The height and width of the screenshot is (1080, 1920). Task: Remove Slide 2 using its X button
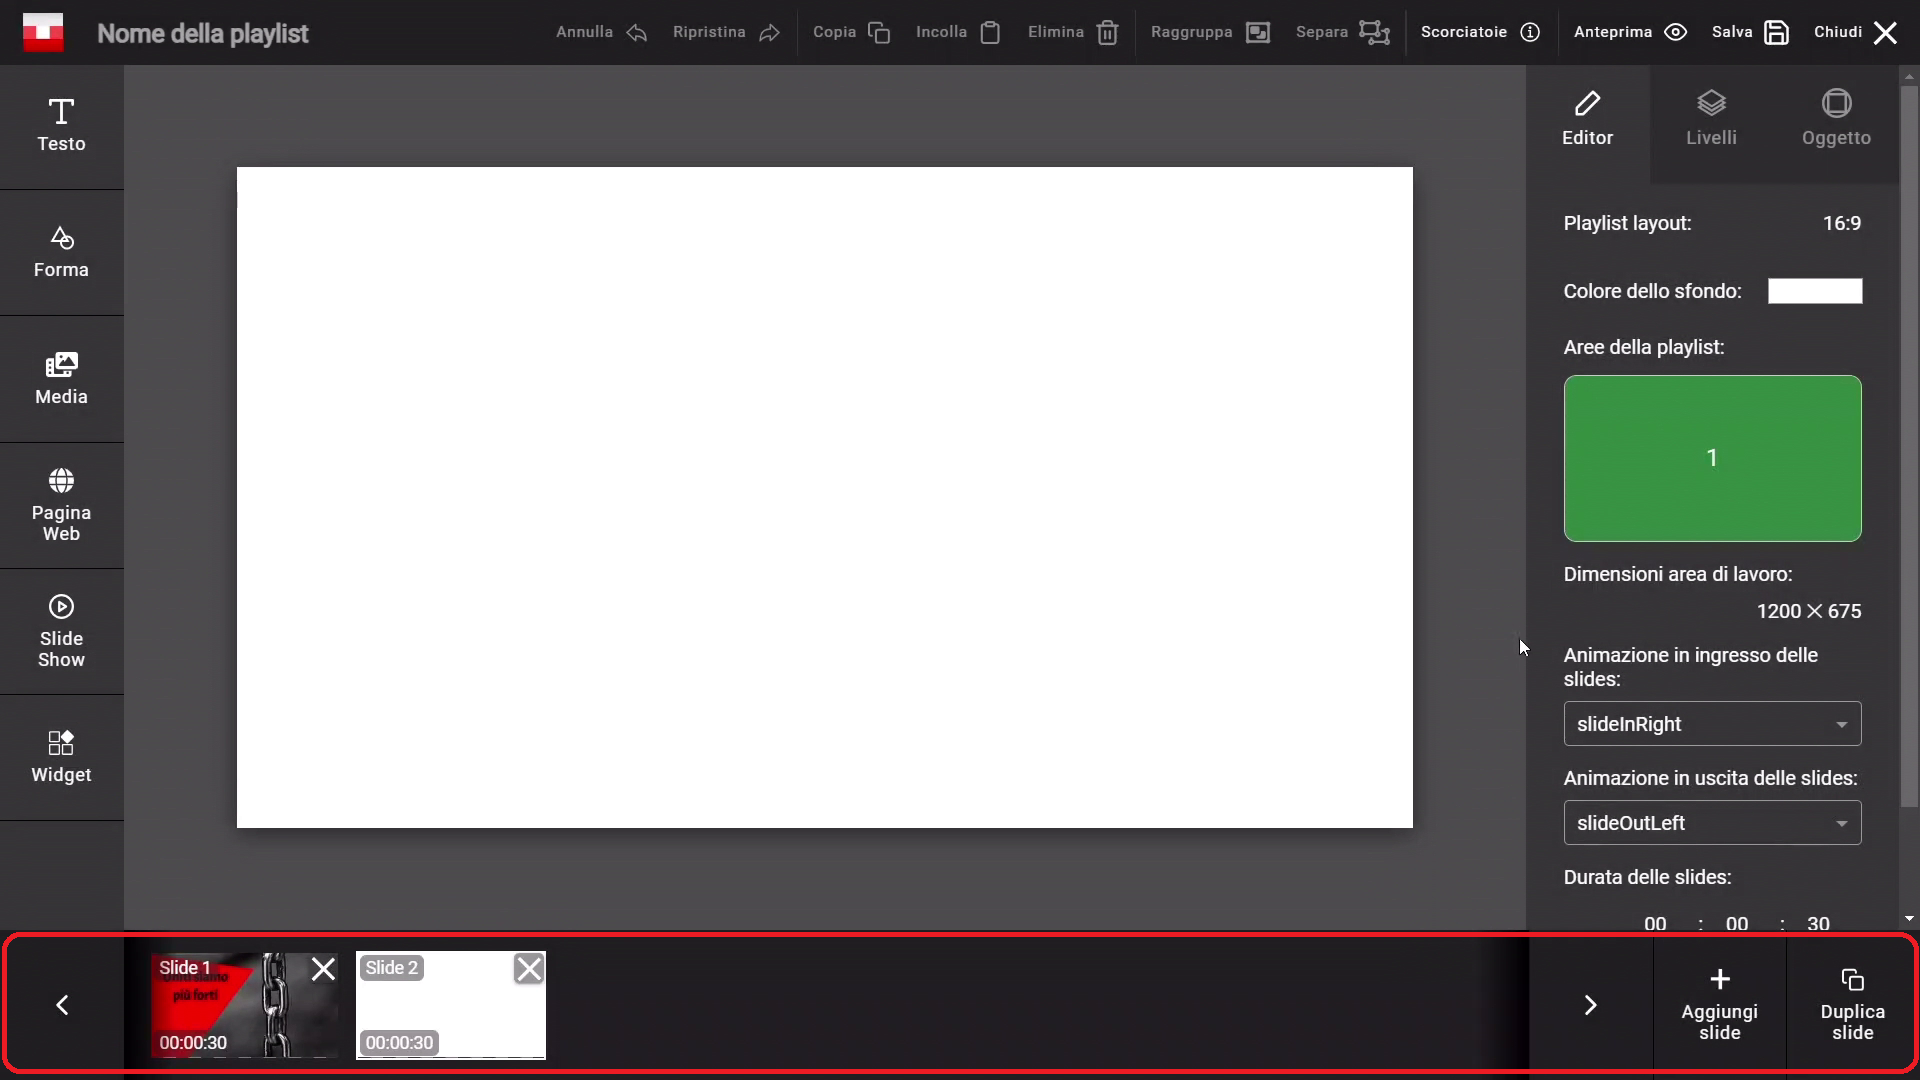(x=529, y=968)
